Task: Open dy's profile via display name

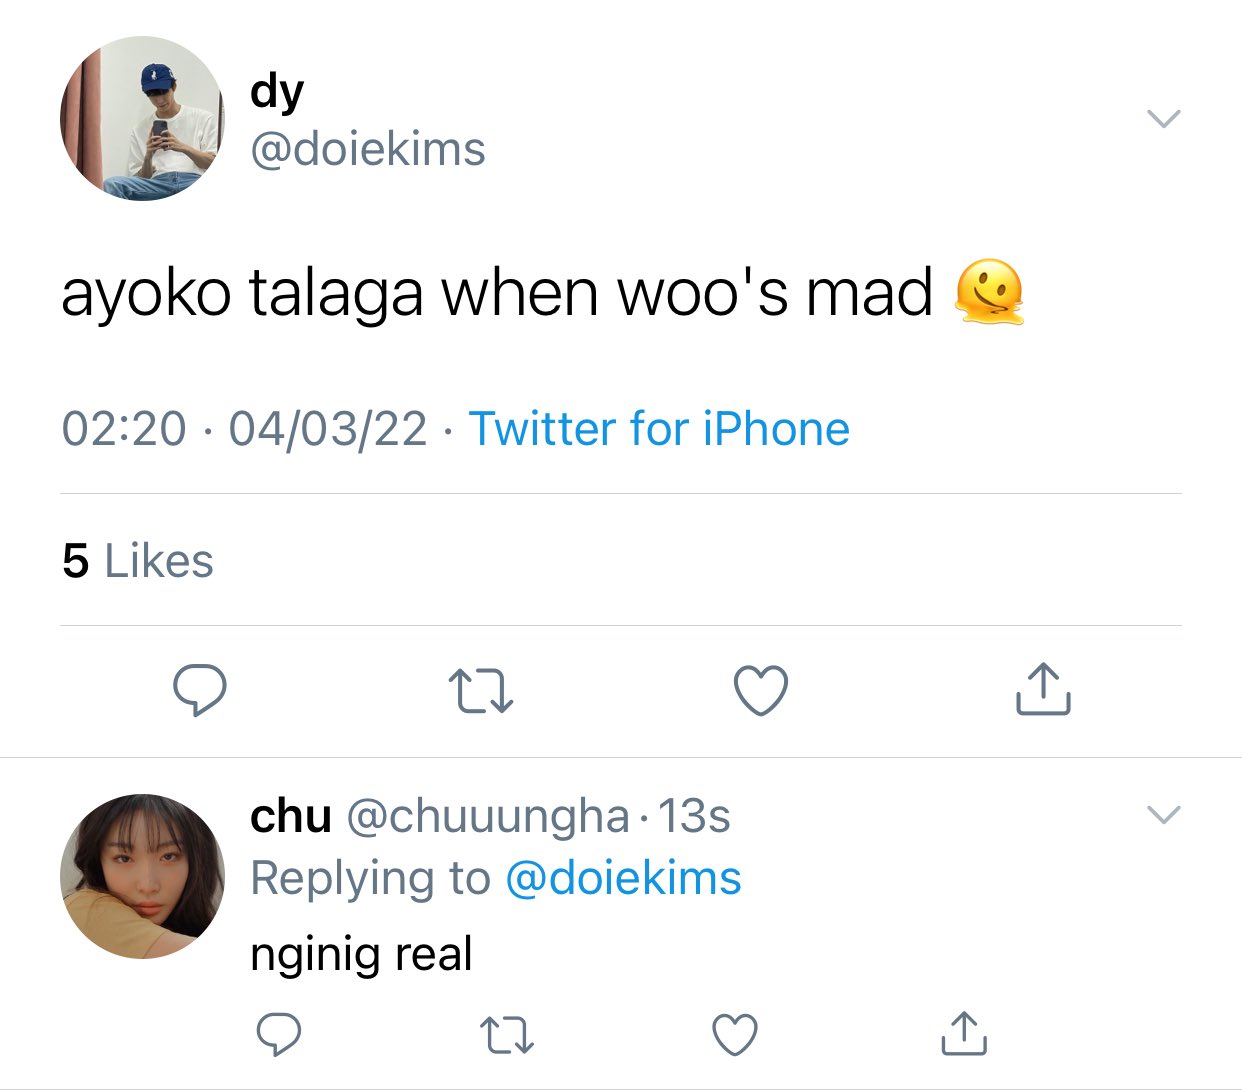Action: coord(277,92)
